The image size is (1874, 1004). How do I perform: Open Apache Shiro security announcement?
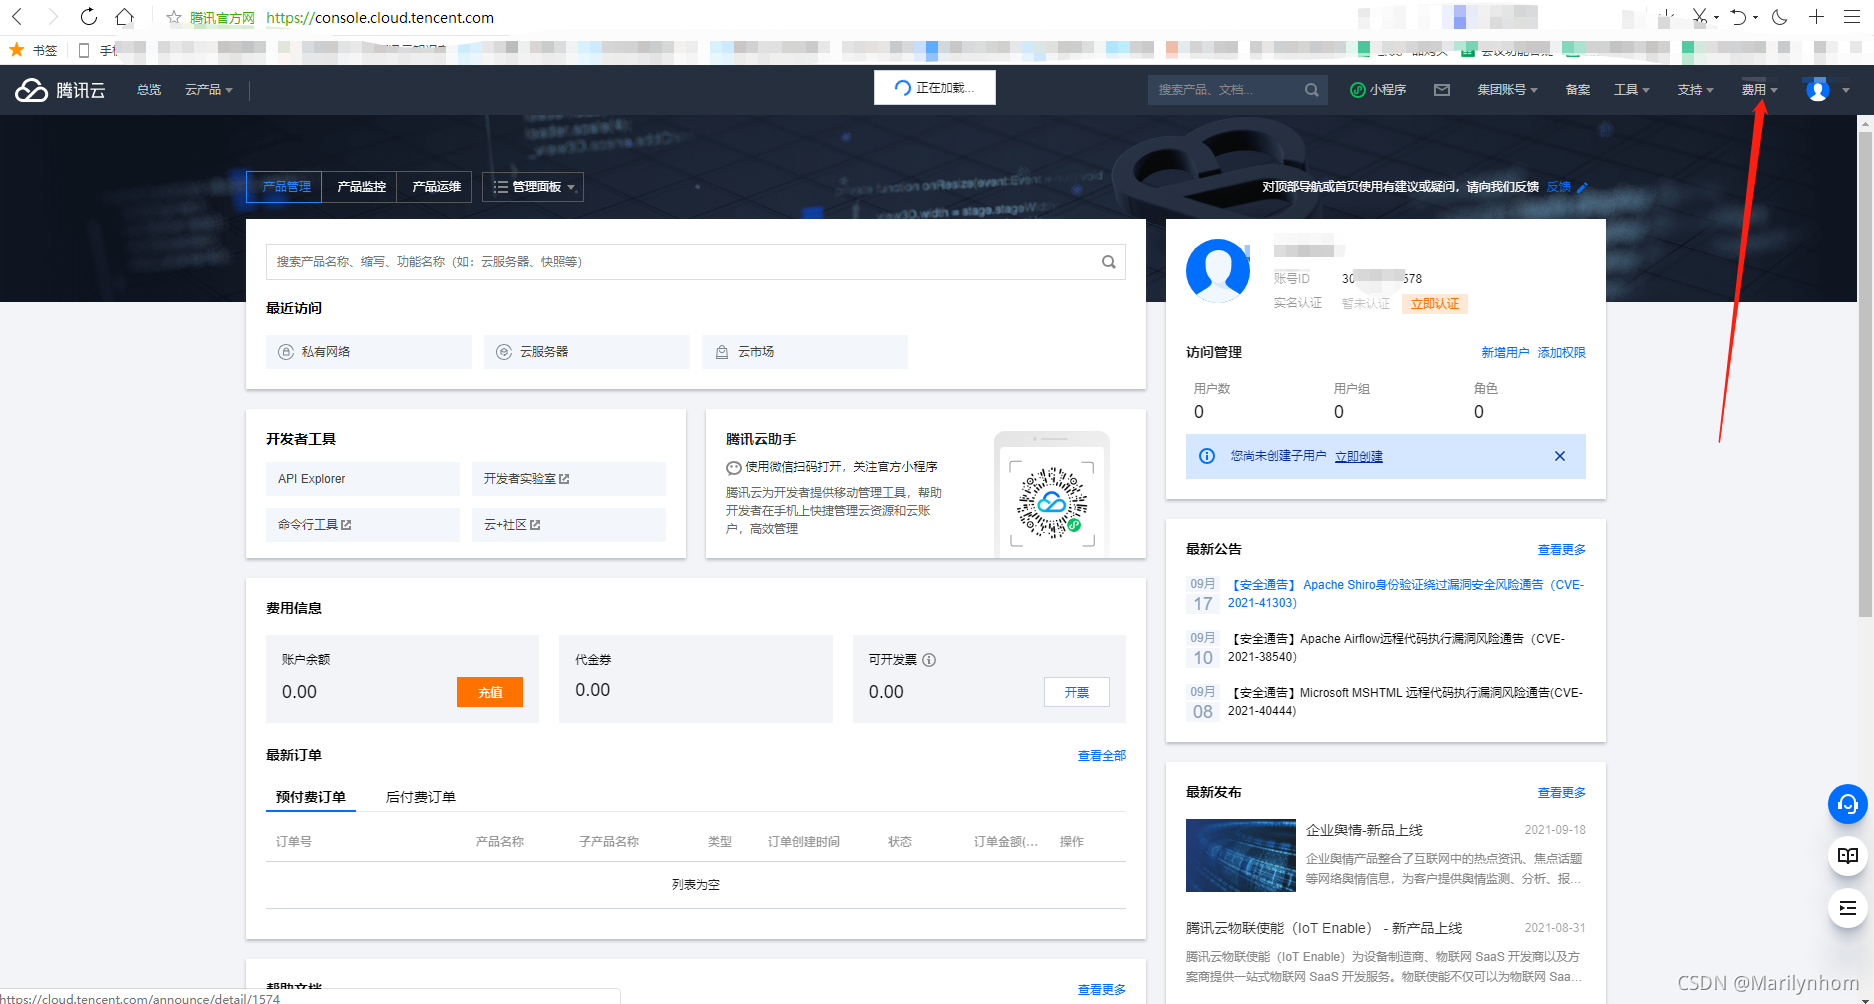(x=1405, y=594)
